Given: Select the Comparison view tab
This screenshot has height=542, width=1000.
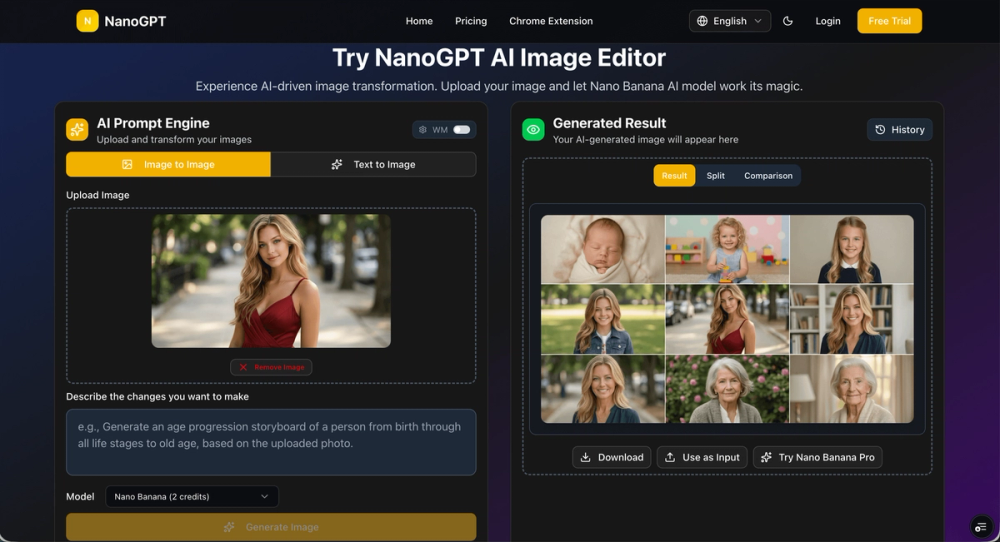Looking at the screenshot, I should (x=768, y=176).
